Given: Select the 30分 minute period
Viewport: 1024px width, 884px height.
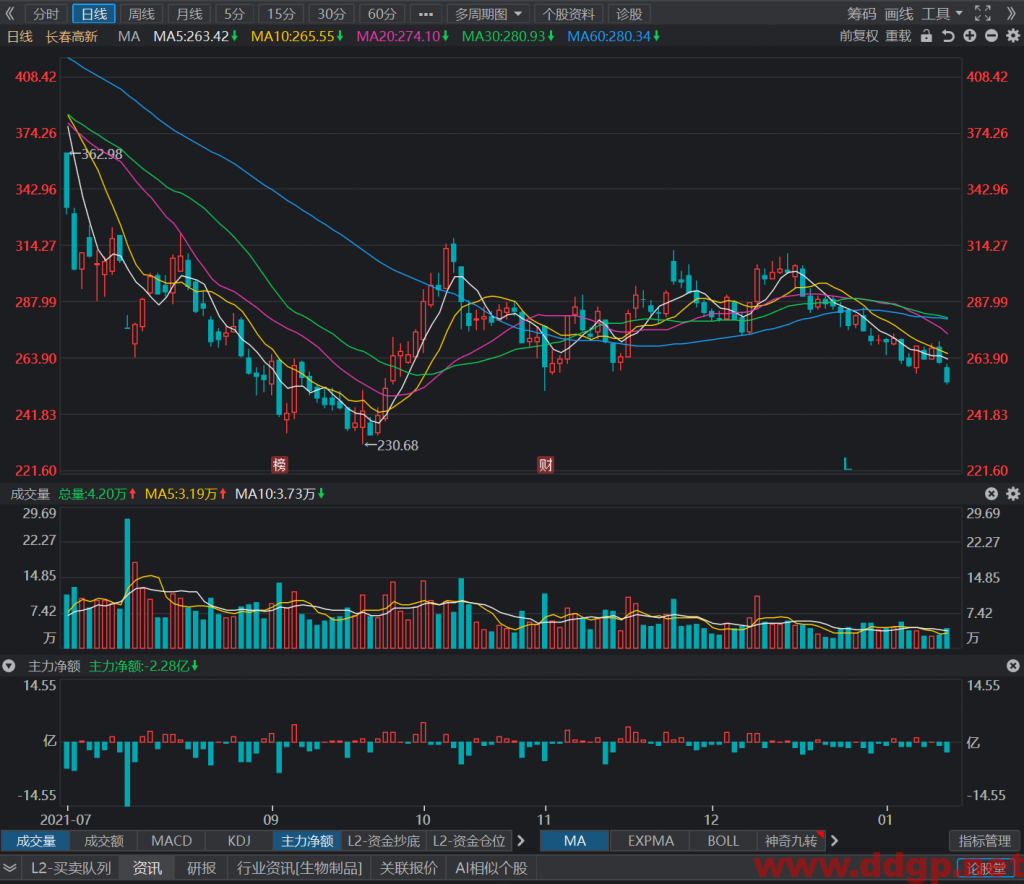Looking at the screenshot, I should (331, 14).
